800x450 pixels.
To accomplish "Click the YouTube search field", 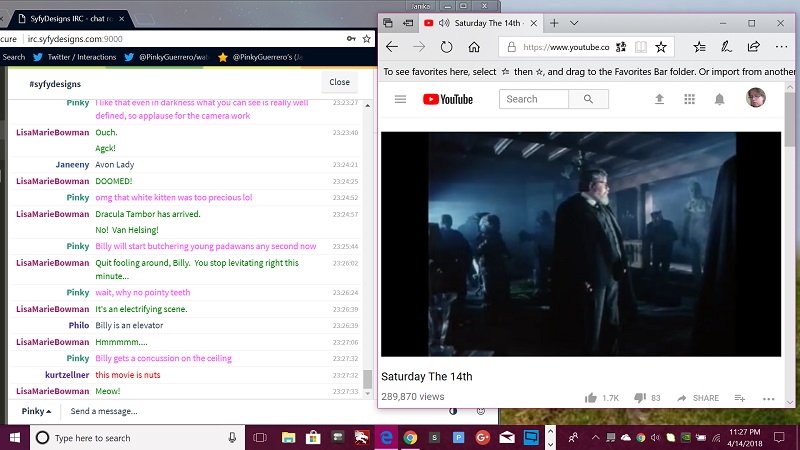I will coord(534,99).
